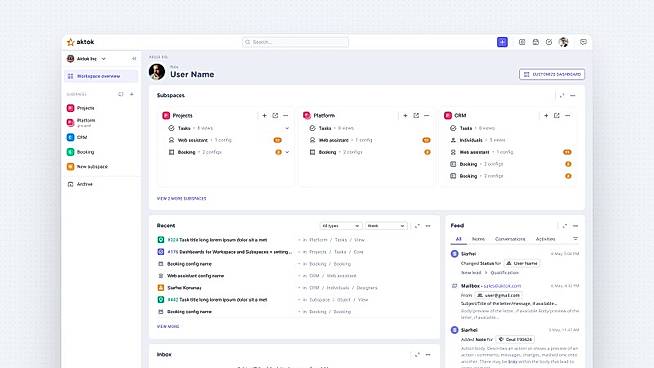
Task: Open recent item Sarhei Konanau
Action: click(184, 288)
